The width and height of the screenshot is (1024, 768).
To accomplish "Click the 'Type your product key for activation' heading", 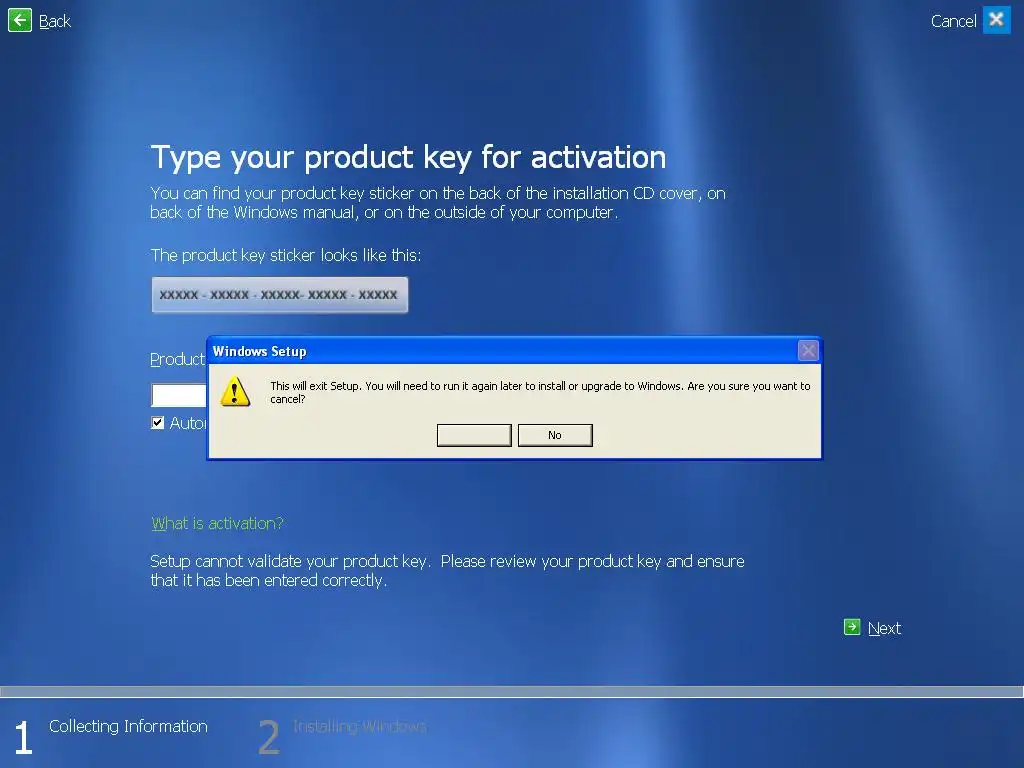I will (408, 158).
